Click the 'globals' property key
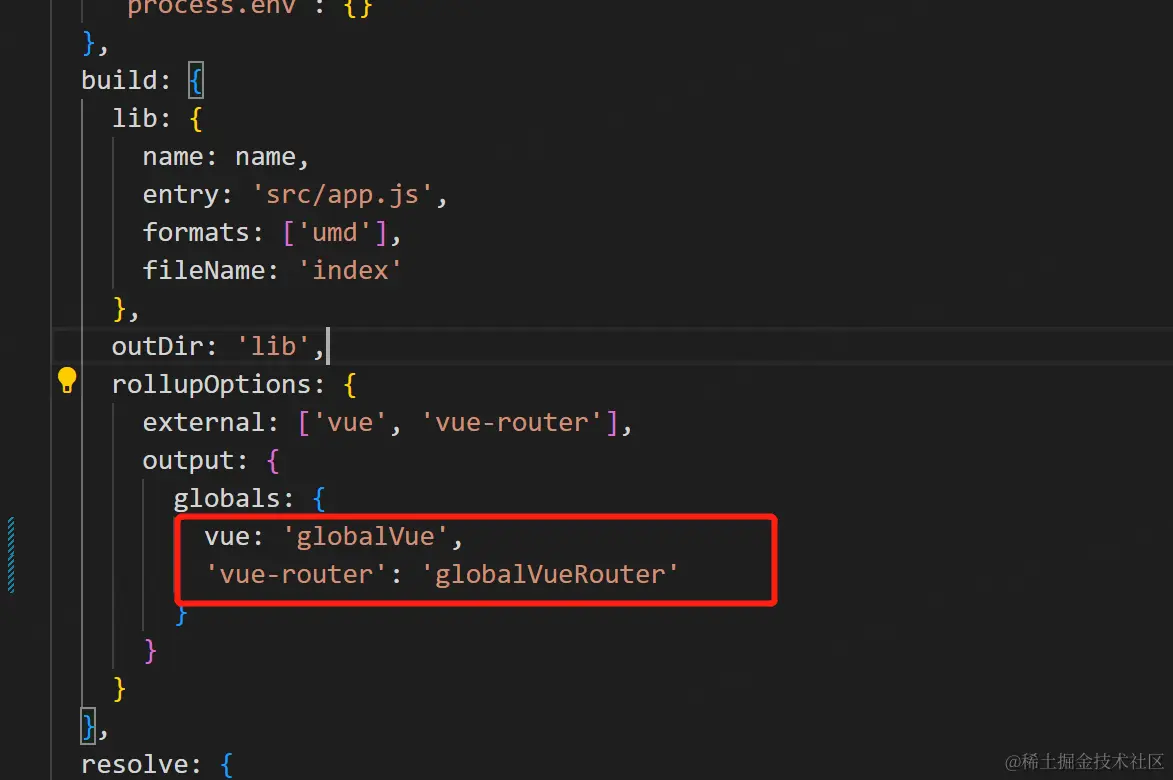This screenshot has height=780, width=1173. tap(227, 498)
